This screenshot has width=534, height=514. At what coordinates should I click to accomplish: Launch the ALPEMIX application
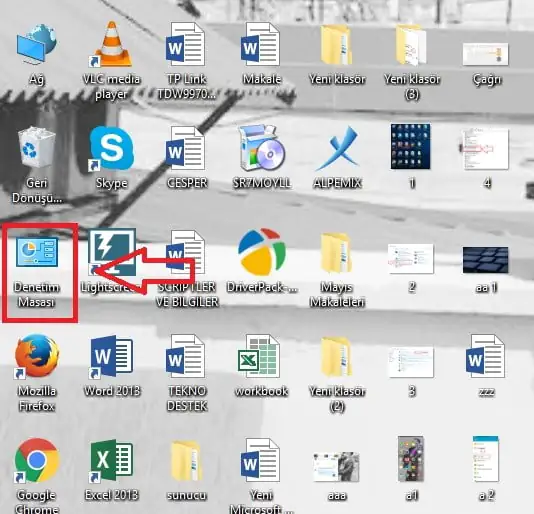(x=337, y=148)
